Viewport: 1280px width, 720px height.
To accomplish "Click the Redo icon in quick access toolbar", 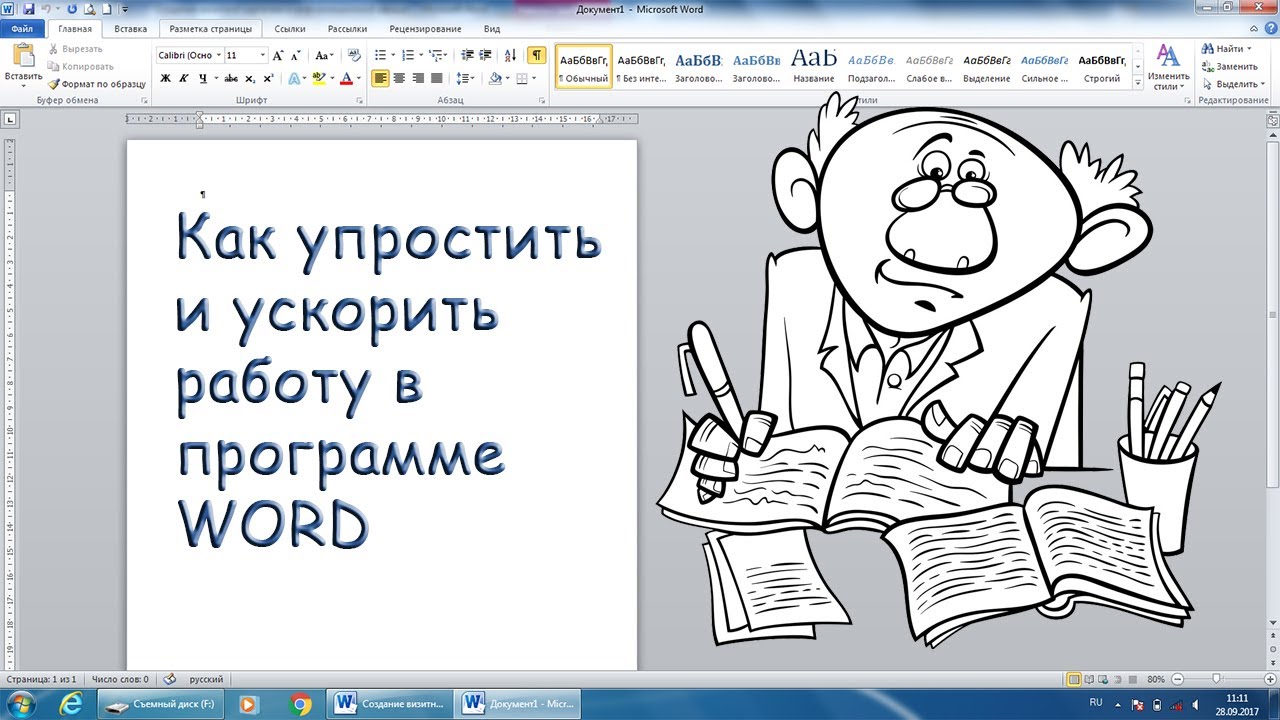I will (72, 9).
